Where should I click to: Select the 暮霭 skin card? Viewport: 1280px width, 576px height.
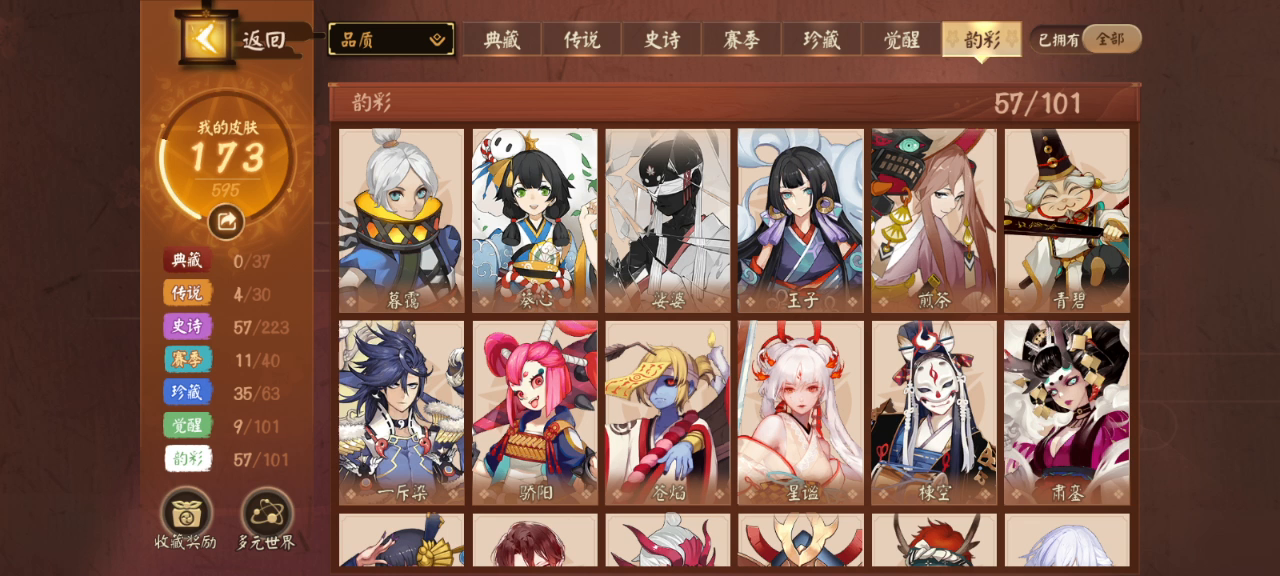point(401,221)
